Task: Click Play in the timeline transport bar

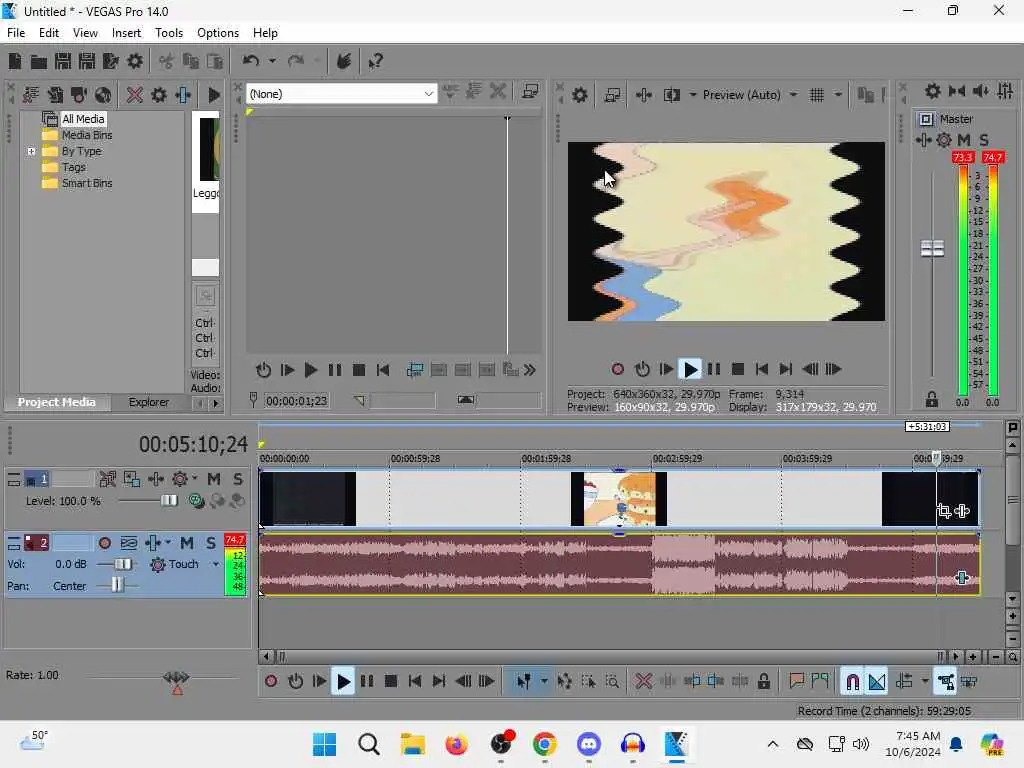Action: [x=343, y=682]
